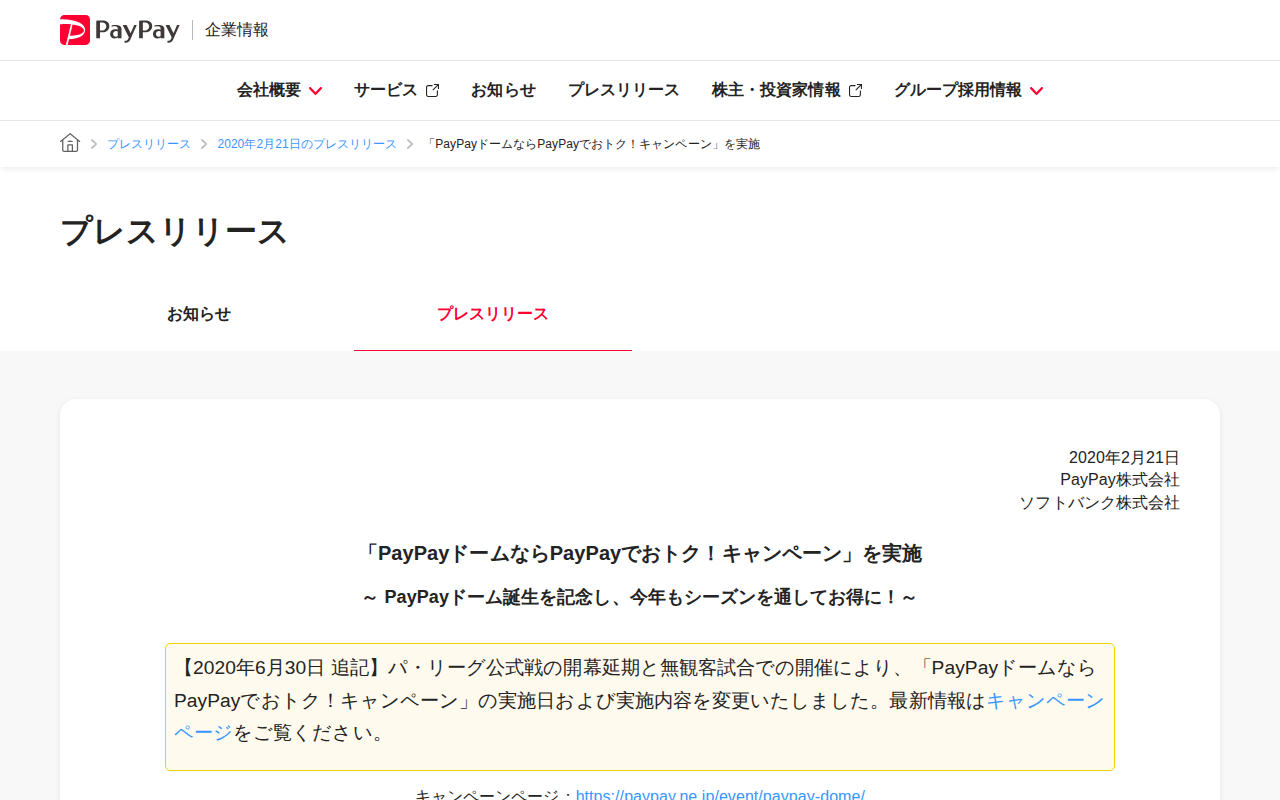Click the プレスリリース page heading
The image size is (1280, 800).
click(x=174, y=231)
